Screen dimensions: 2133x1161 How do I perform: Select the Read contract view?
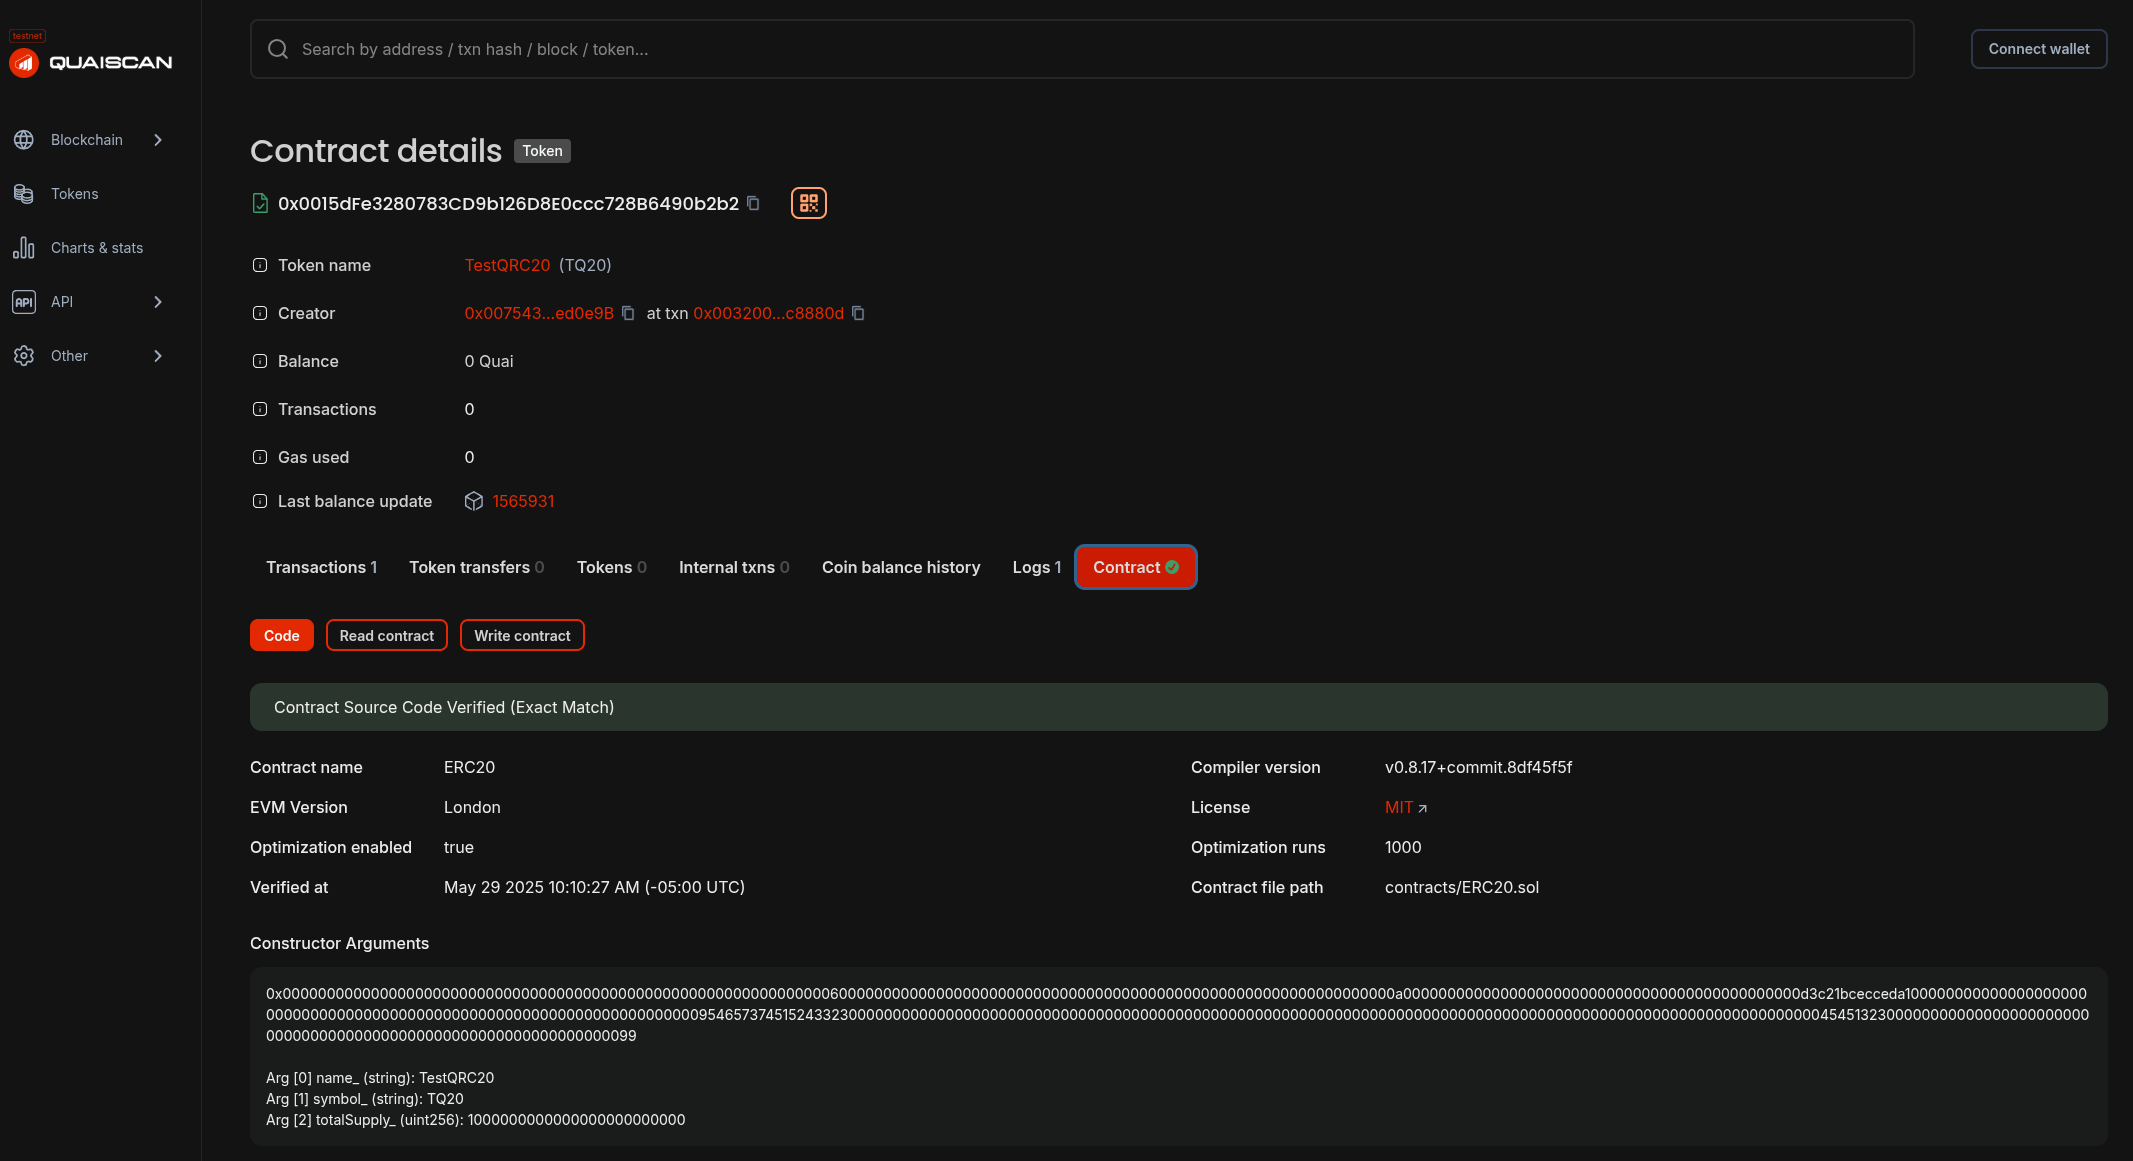click(386, 636)
